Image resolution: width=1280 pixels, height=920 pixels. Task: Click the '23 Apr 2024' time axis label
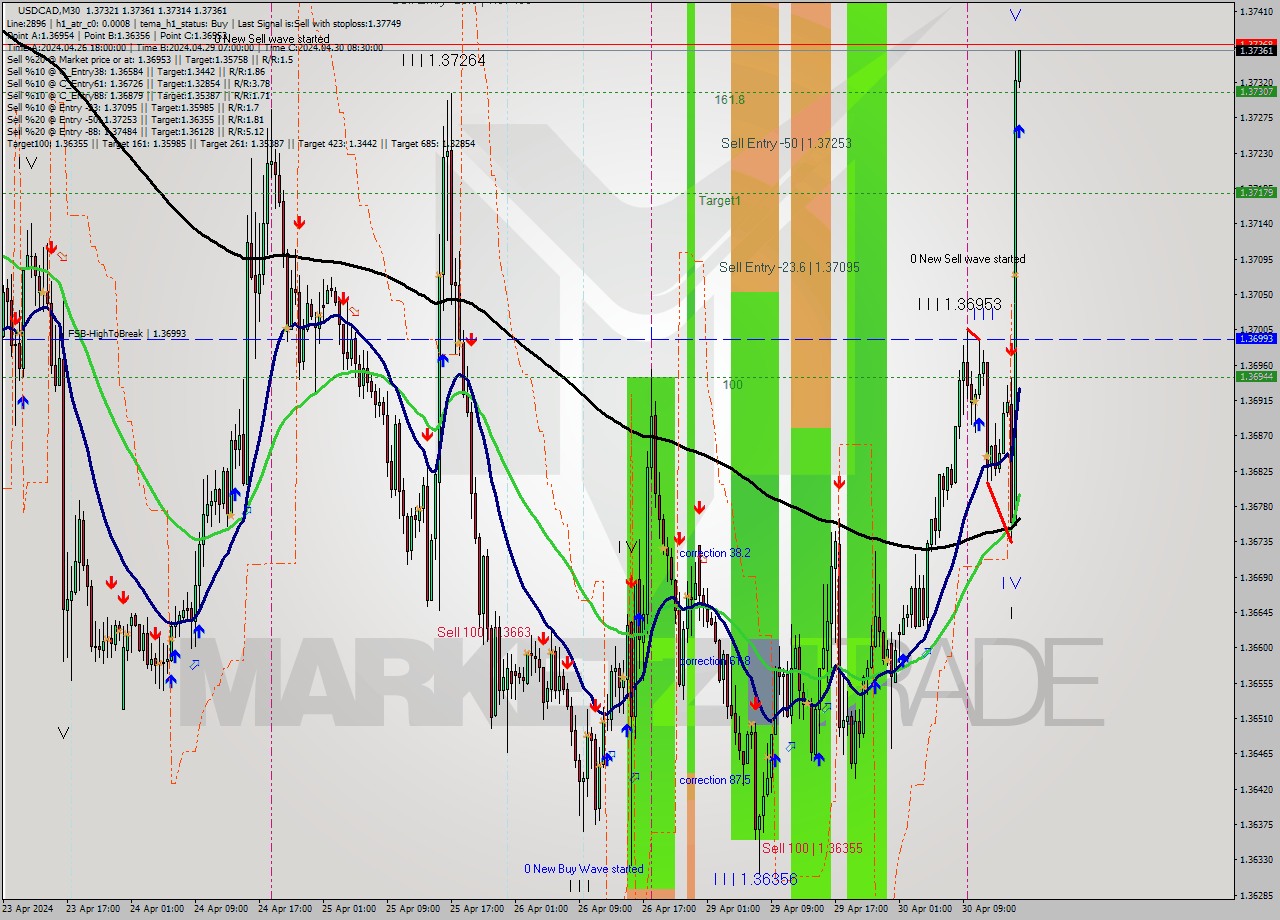pyautogui.click(x=30, y=909)
